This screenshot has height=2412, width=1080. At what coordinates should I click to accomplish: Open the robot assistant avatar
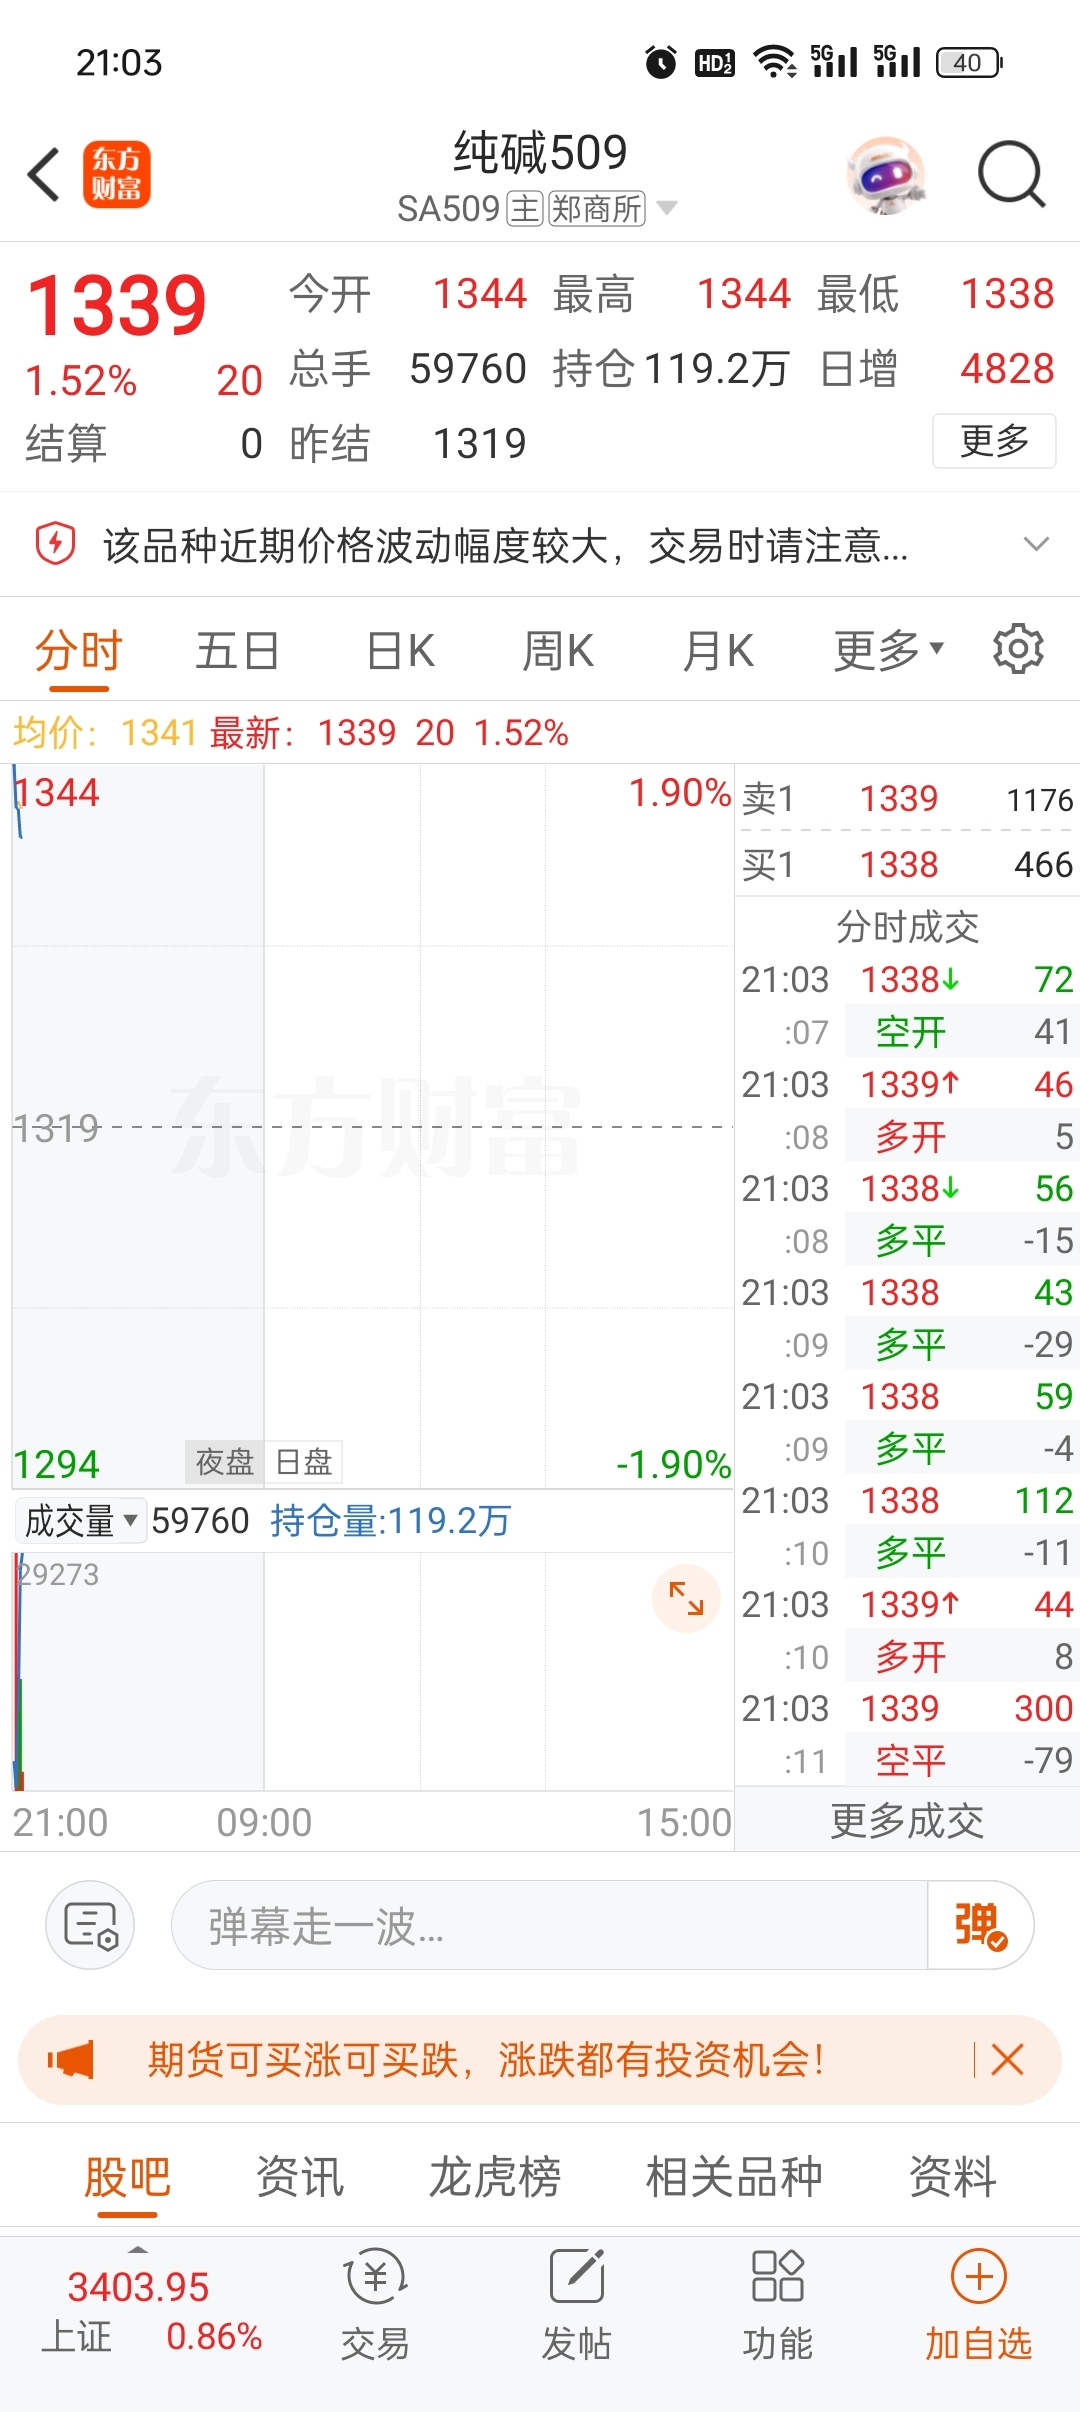pos(885,175)
